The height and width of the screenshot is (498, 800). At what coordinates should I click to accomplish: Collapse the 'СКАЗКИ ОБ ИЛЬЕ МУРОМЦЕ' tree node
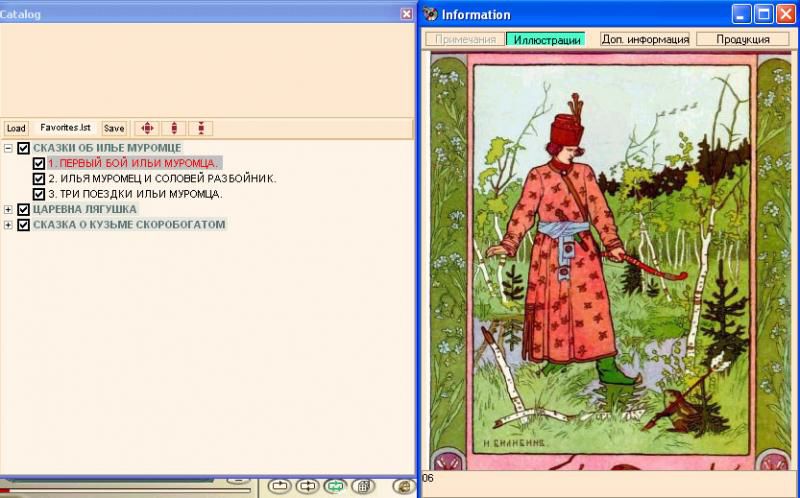coord(9,149)
